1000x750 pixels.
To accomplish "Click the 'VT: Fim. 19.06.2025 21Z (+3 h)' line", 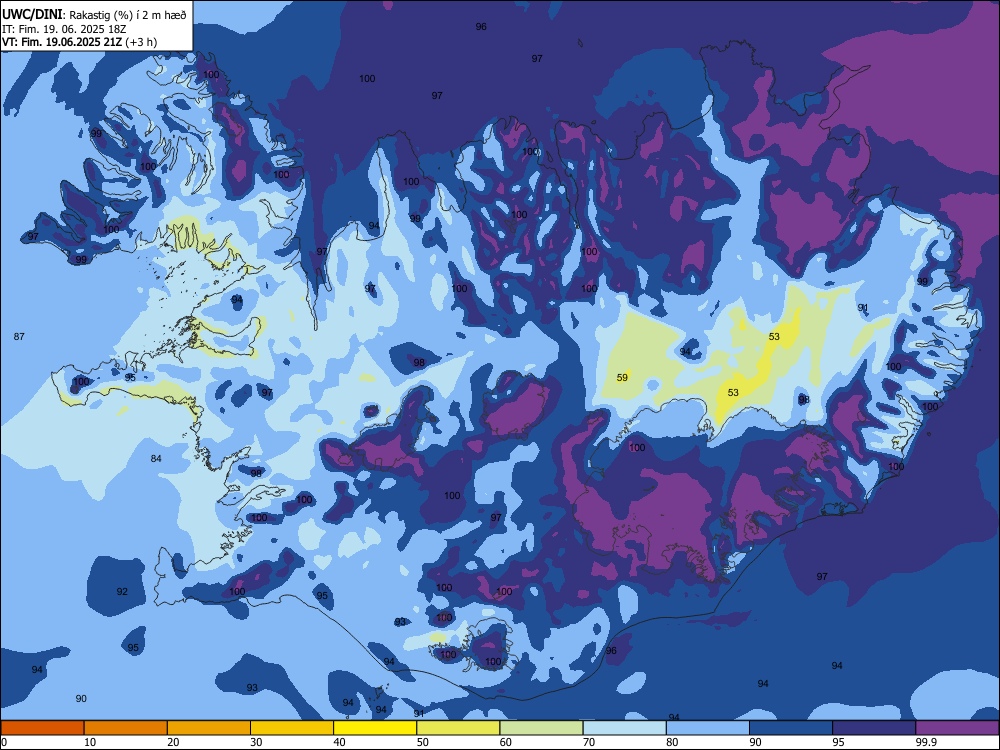I will coord(80,42).
